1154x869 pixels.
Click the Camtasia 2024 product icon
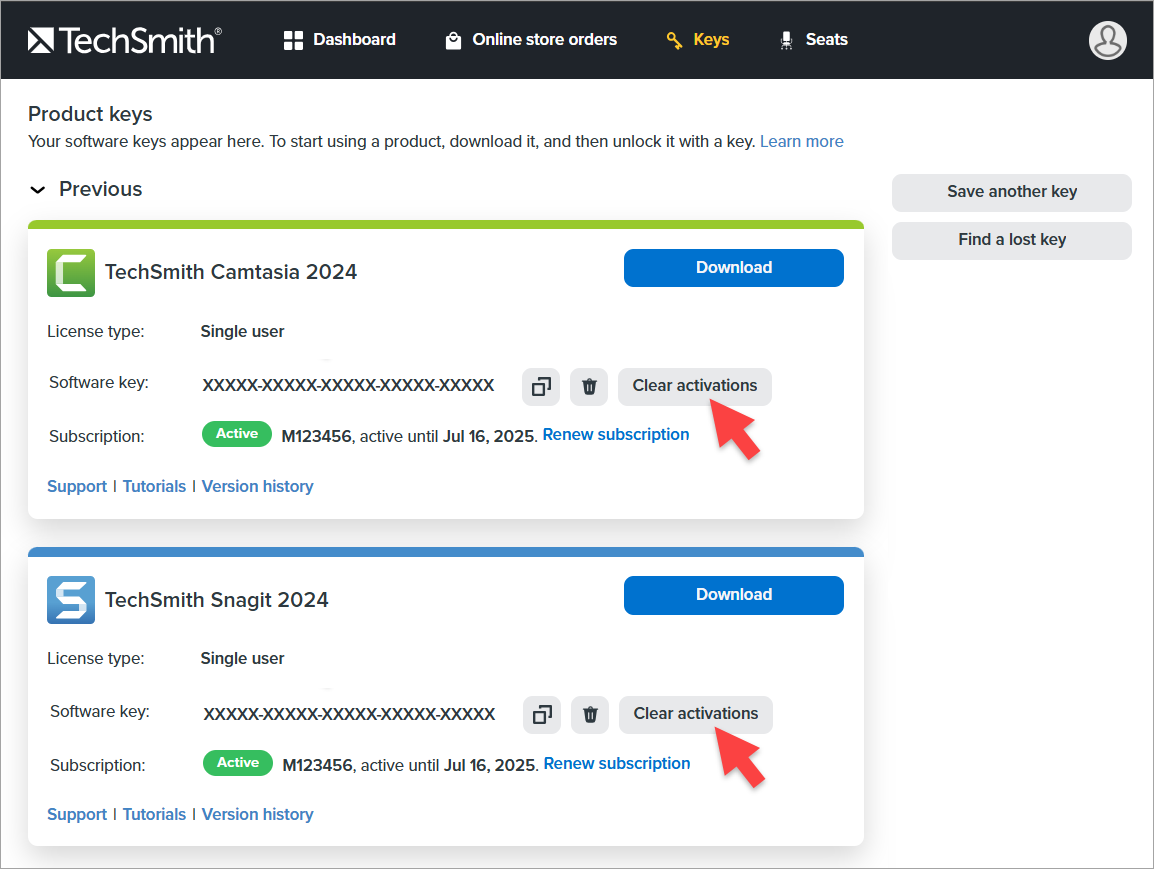[x=71, y=273]
